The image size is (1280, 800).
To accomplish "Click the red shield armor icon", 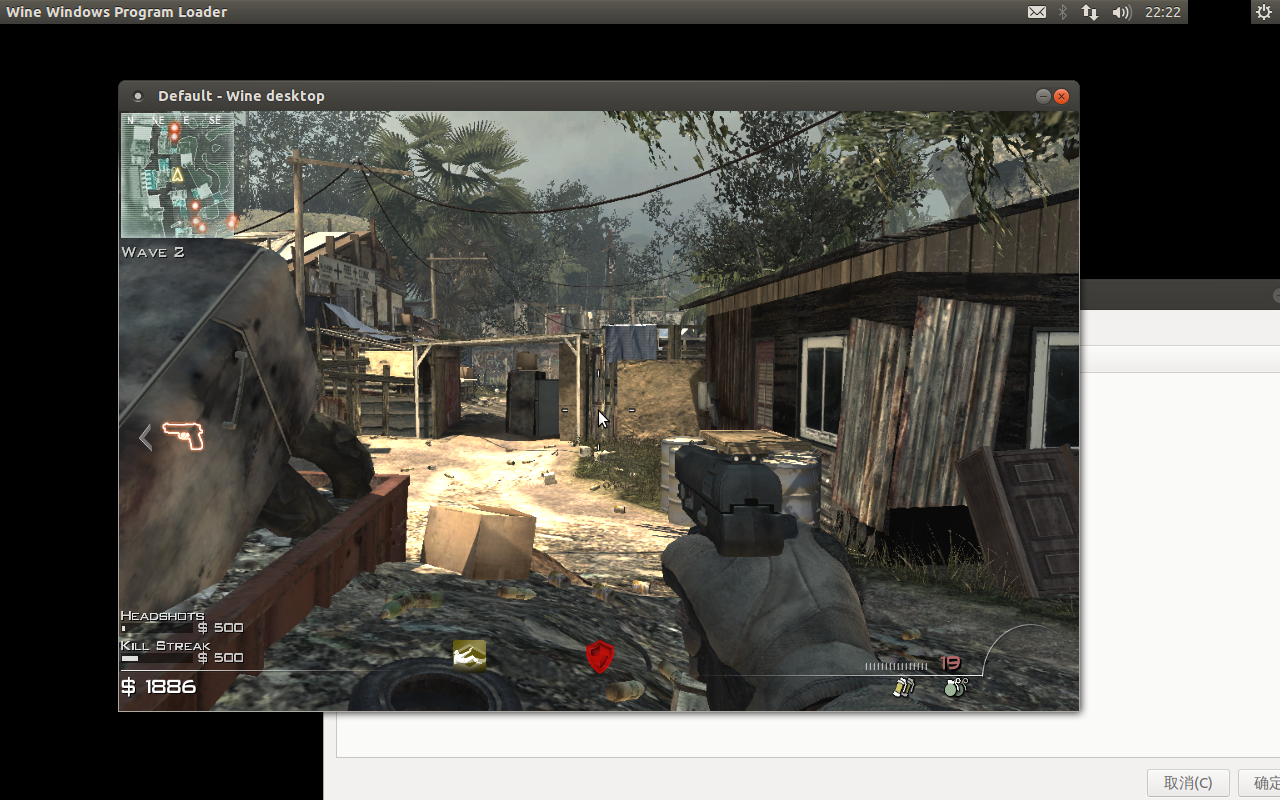I will click(599, 656).
